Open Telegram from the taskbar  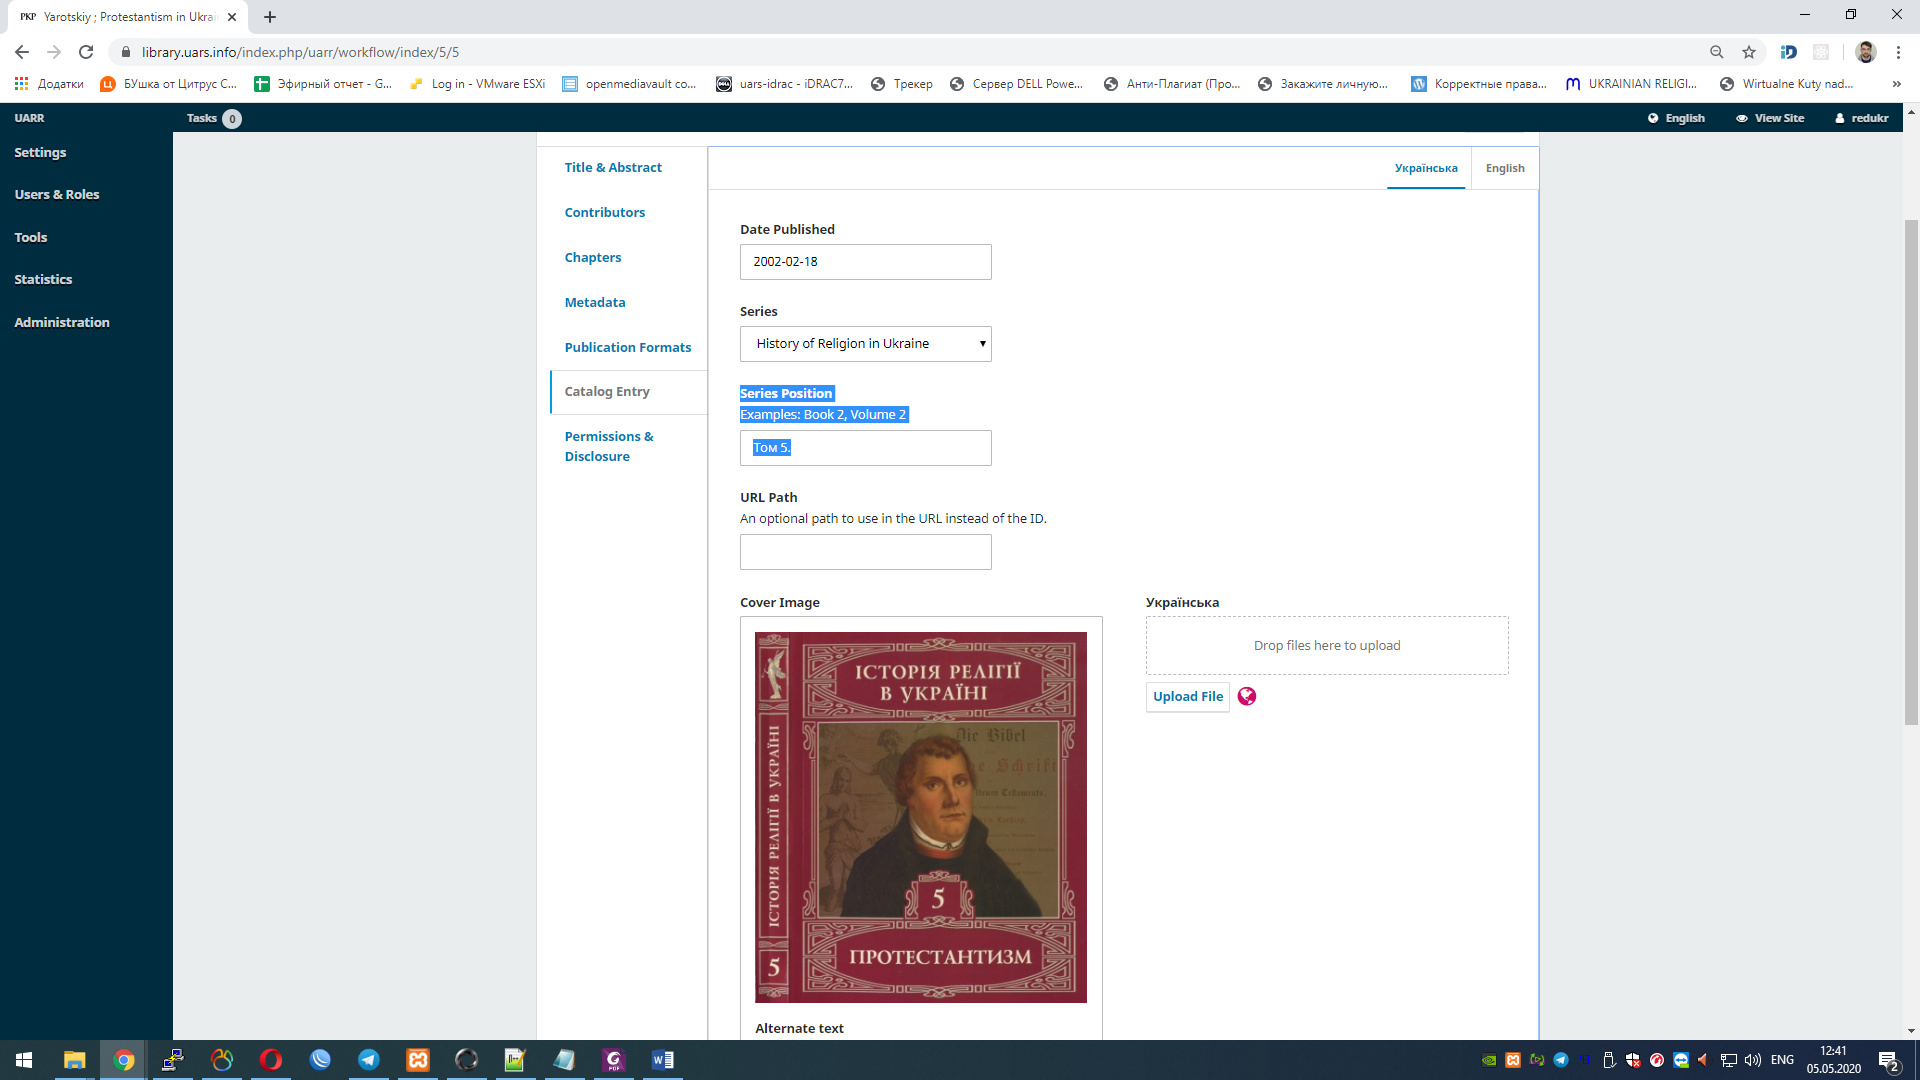pyautogui.click(x=369, y=1060)
